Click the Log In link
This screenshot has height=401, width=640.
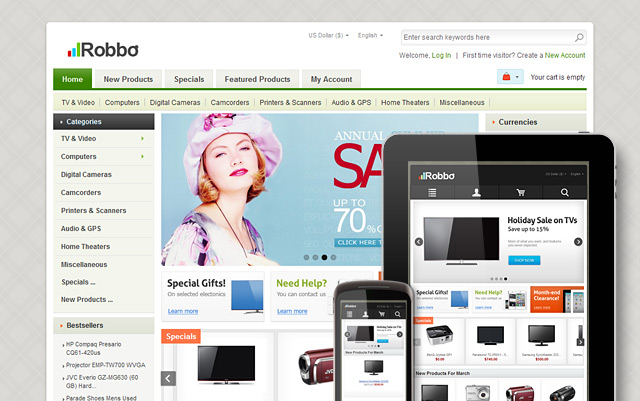coord(441,55)
